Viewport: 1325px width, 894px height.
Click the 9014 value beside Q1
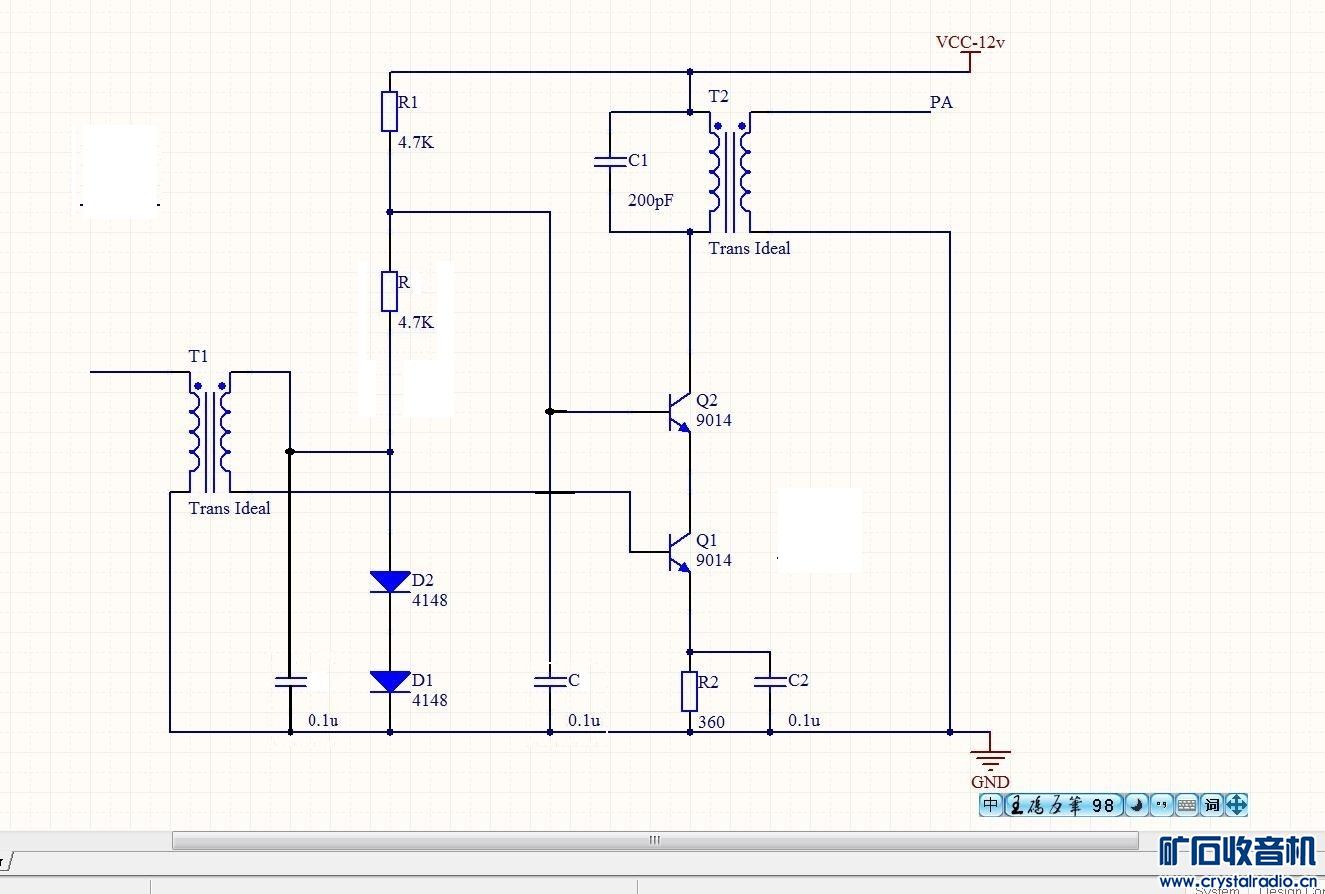714,560
